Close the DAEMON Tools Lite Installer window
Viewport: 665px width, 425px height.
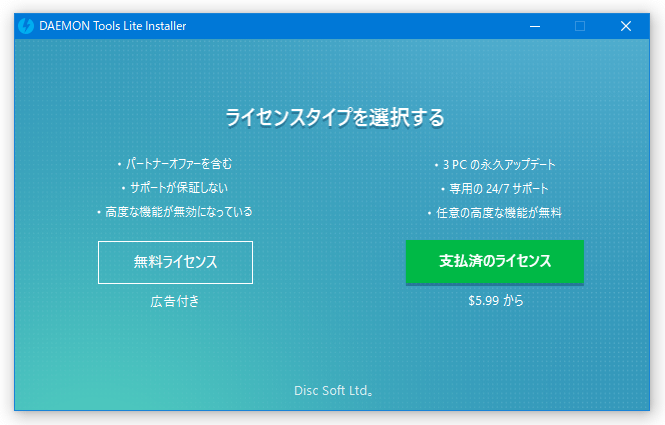[x=626, y=26]
